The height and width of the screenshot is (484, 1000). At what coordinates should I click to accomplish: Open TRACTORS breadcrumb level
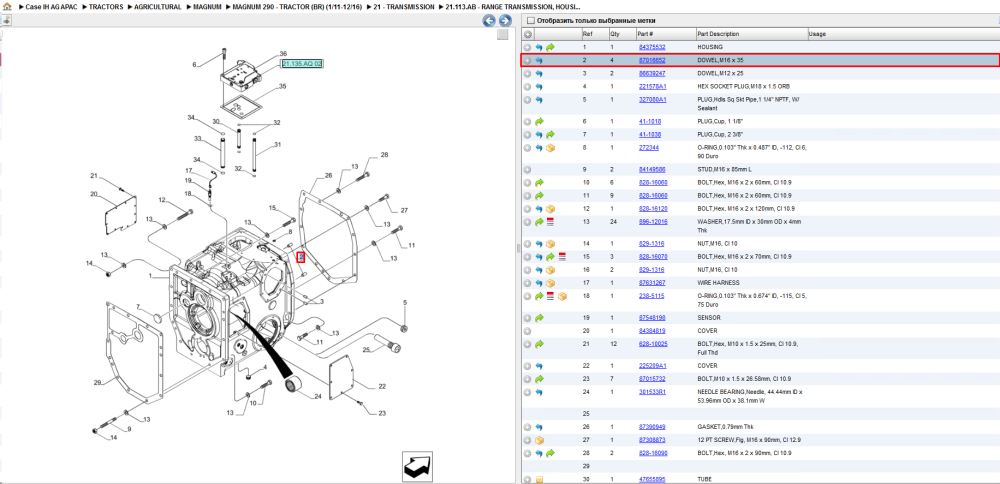pyautogui.click(x=106, y=6)
